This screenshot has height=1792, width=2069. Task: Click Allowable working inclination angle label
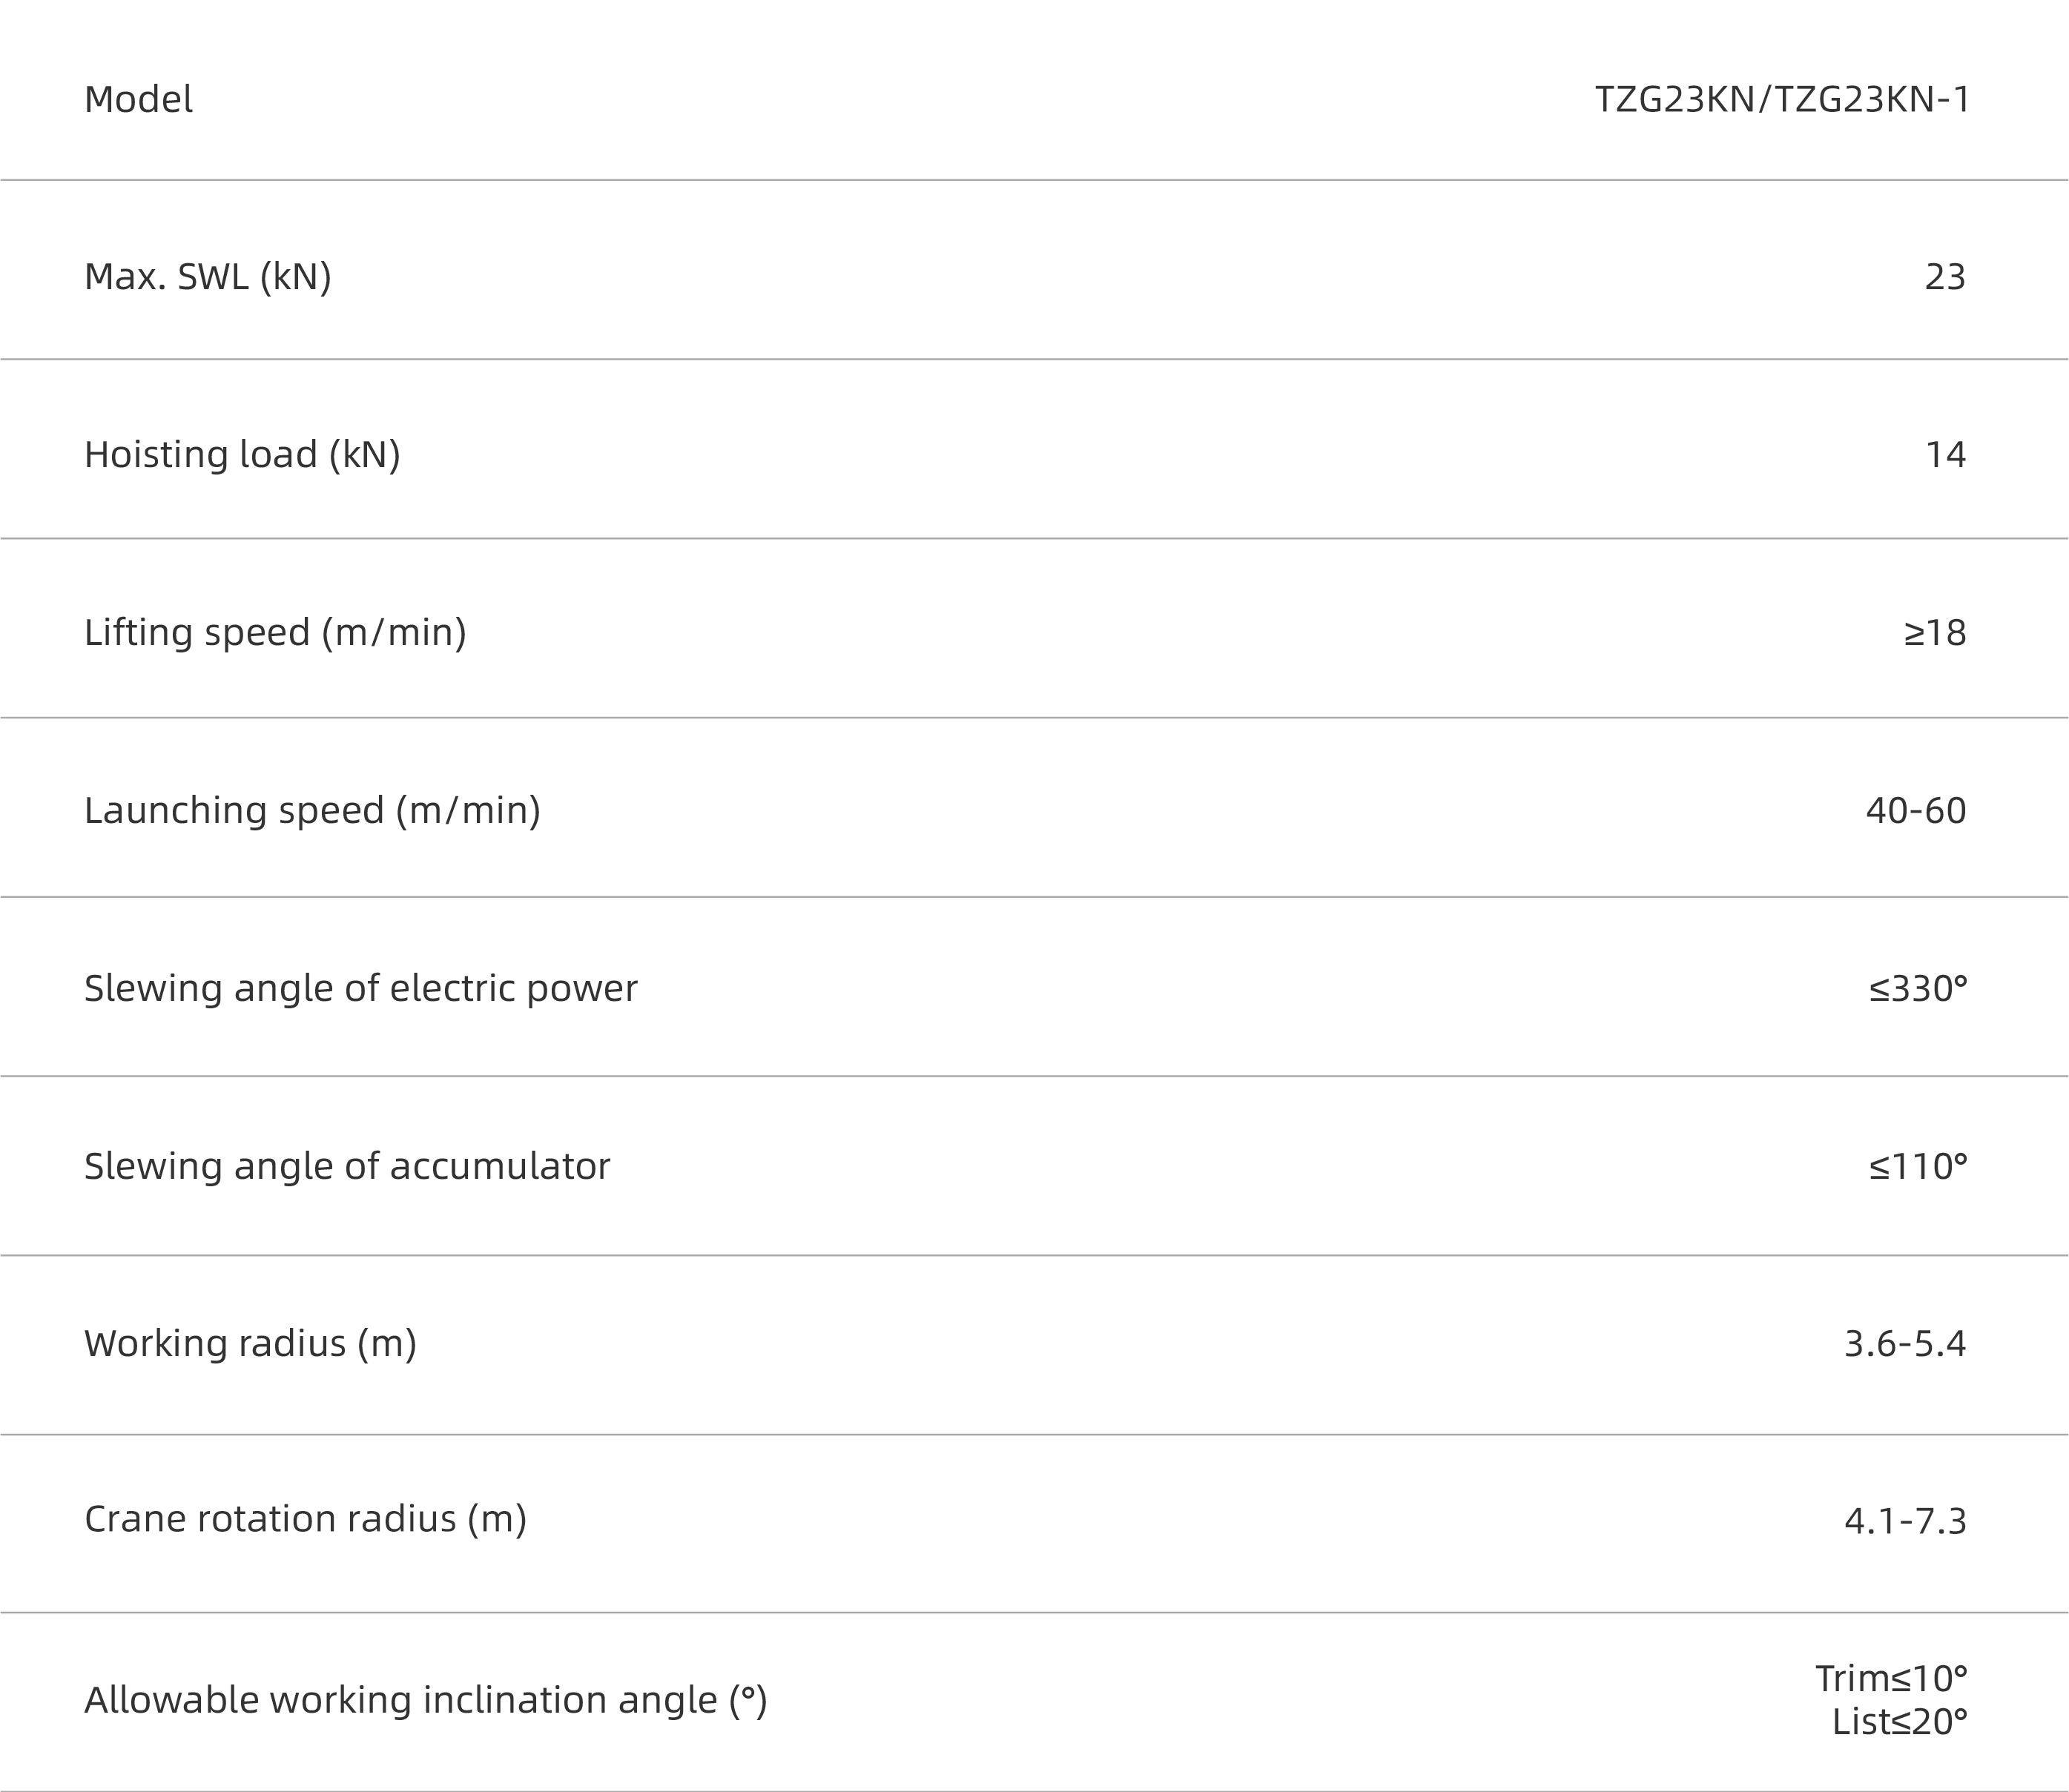click(x=426, y=1701)
